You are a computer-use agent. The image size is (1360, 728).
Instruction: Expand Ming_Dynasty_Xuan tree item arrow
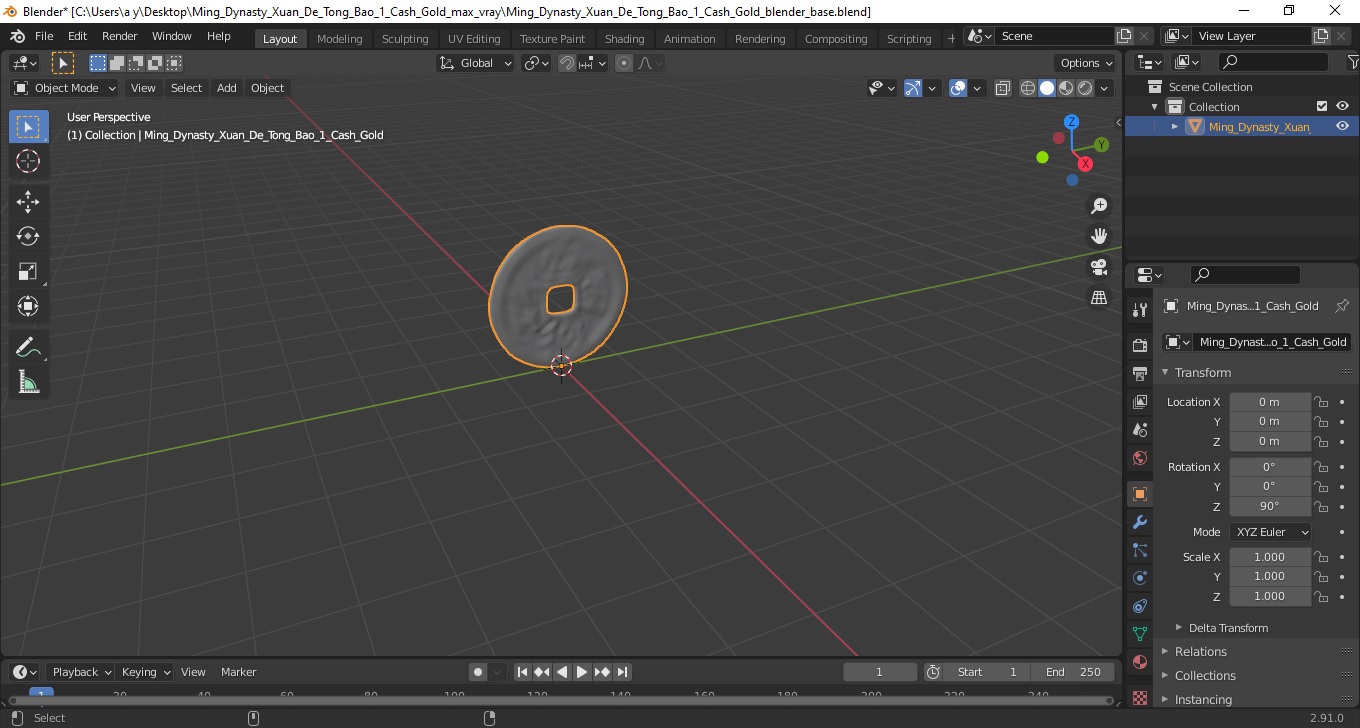tap(1175, 126)
